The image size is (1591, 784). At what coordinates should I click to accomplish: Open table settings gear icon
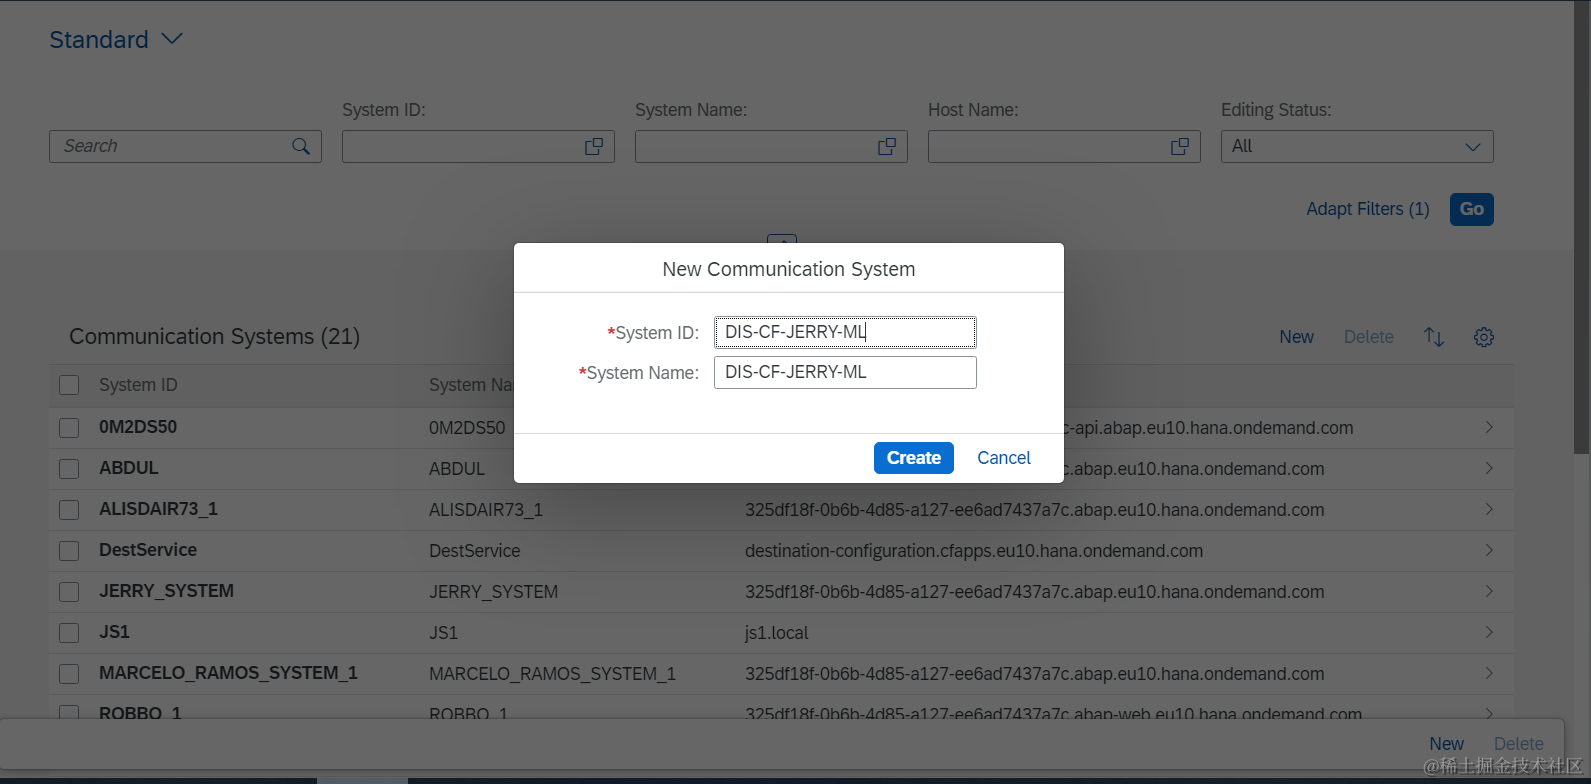click(1484, 337)
